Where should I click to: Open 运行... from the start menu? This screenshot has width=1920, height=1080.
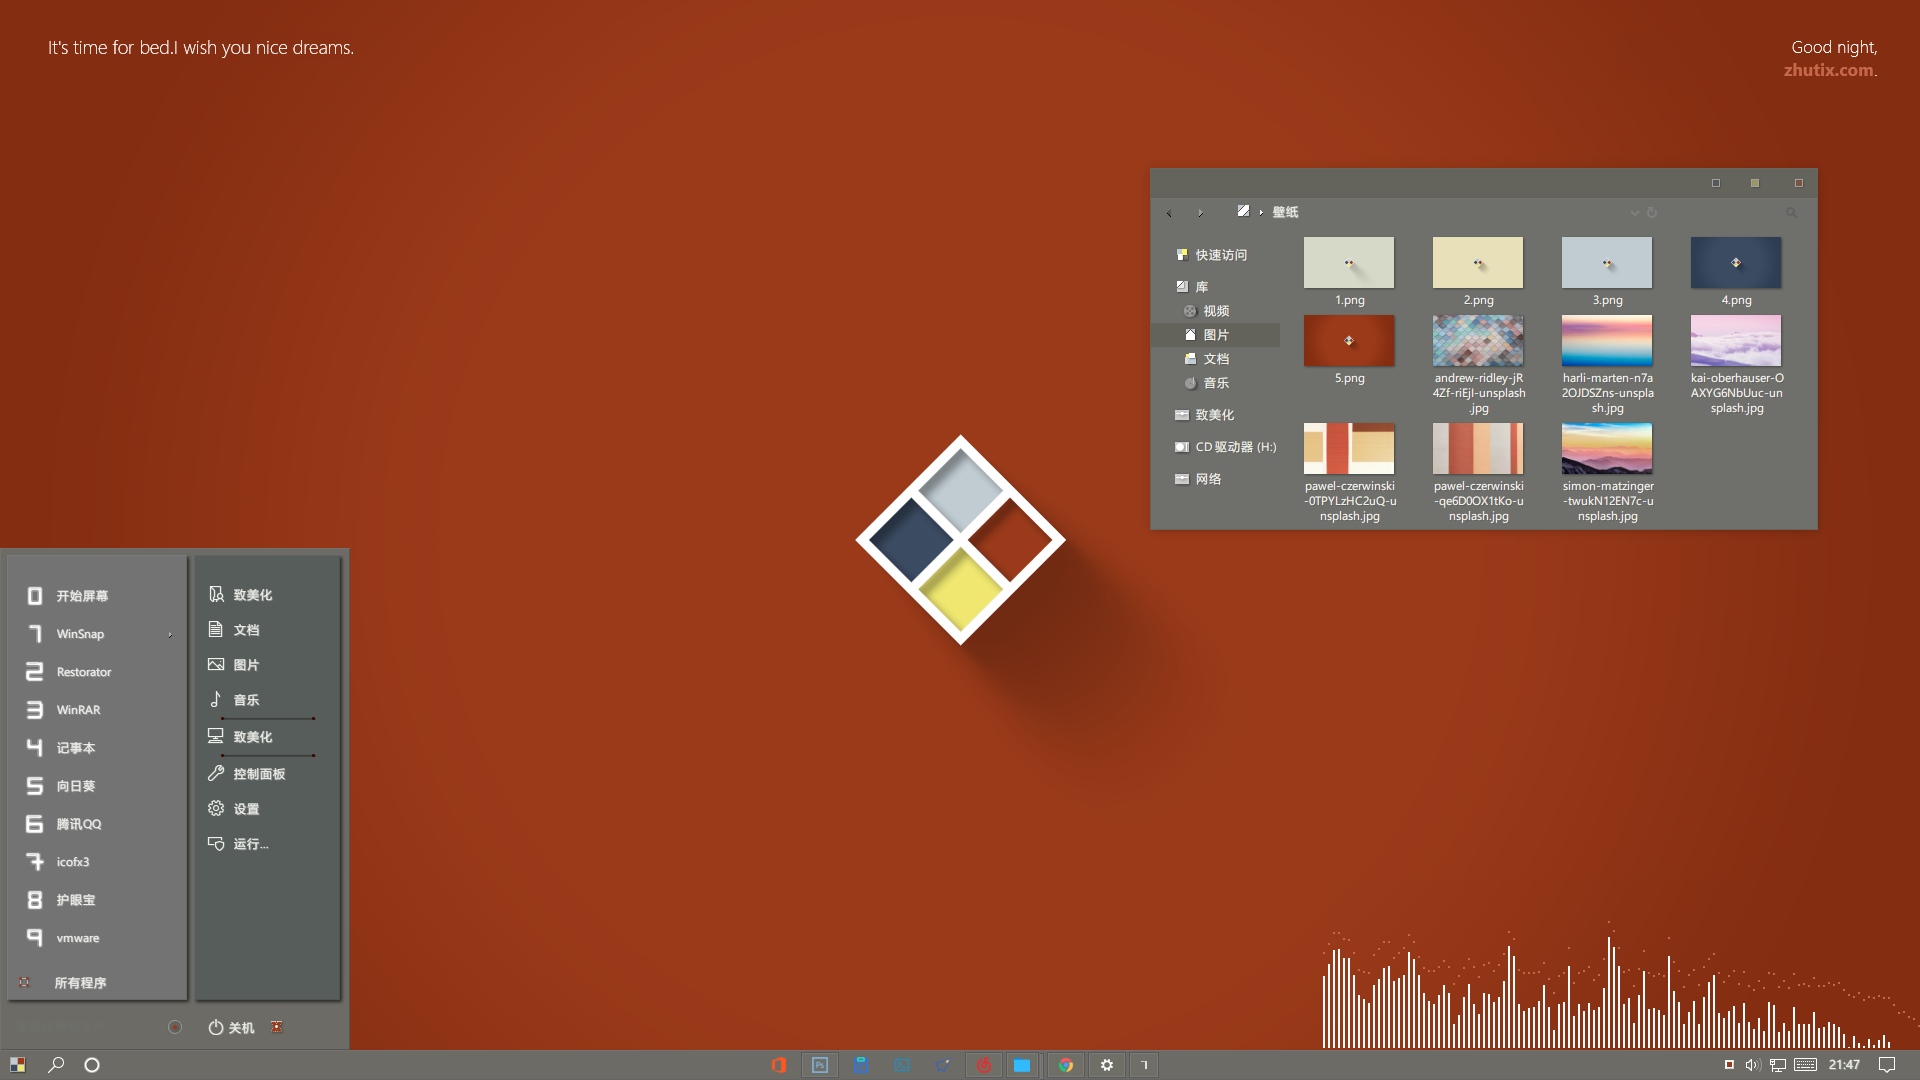(250, 844)
